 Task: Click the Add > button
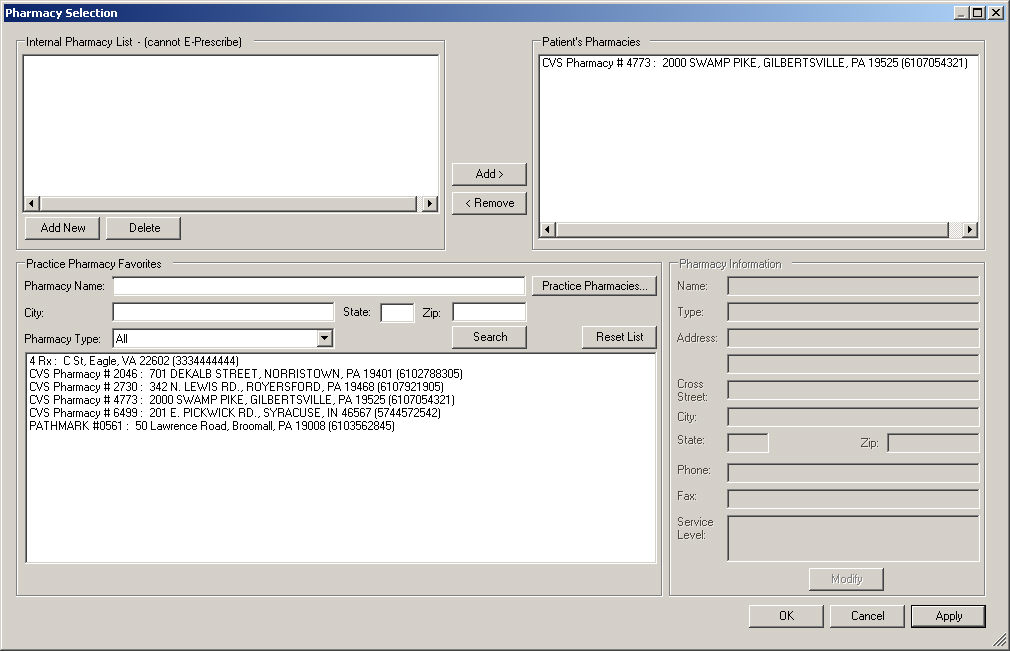tap(489, 174)
